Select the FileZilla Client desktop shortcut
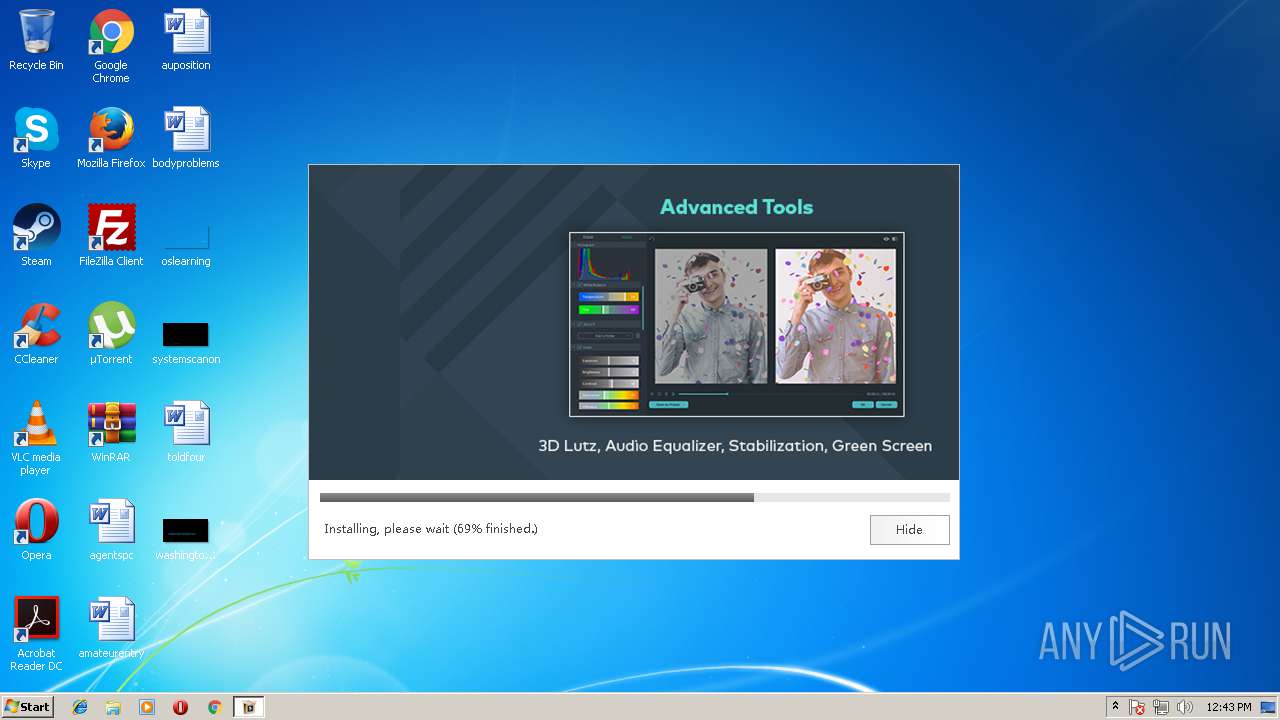1280x720 pixels. pos(111,236)
